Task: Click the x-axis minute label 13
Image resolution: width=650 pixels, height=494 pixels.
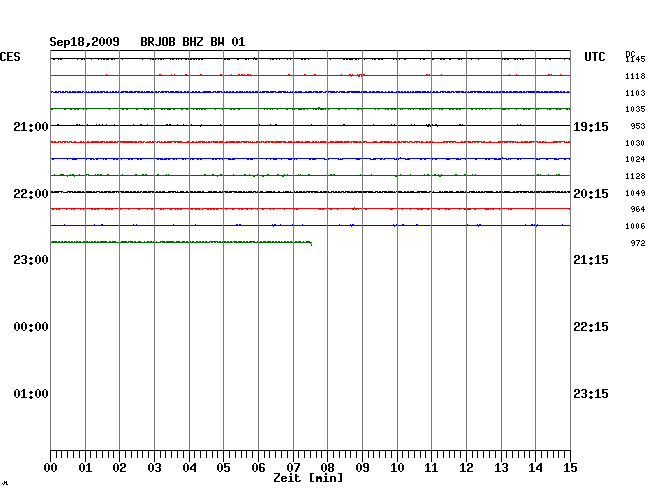Action: click(501, 468)
